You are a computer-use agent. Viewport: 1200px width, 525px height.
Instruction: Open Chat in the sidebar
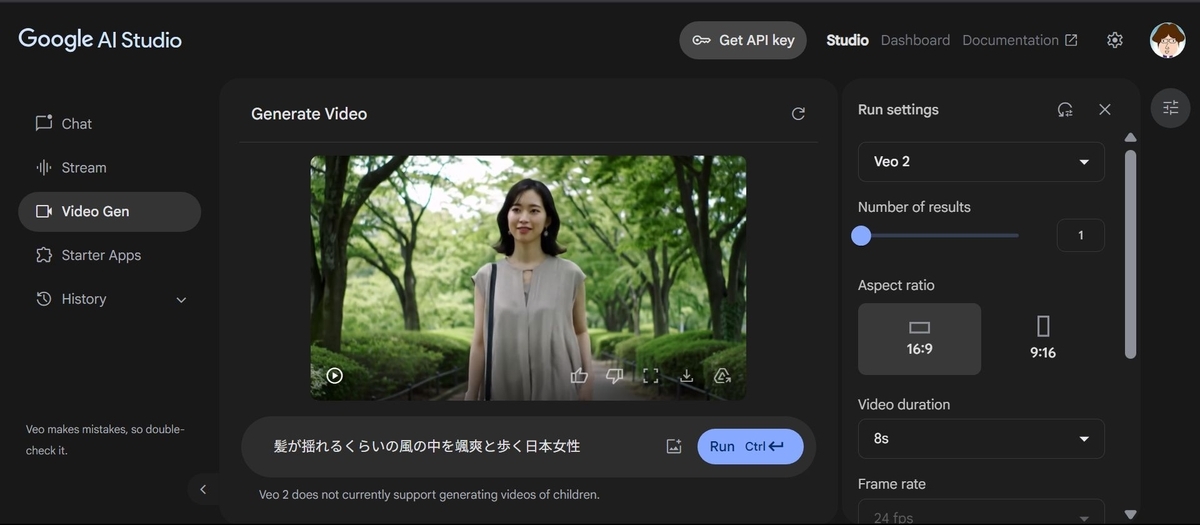(x=110, y=124)
